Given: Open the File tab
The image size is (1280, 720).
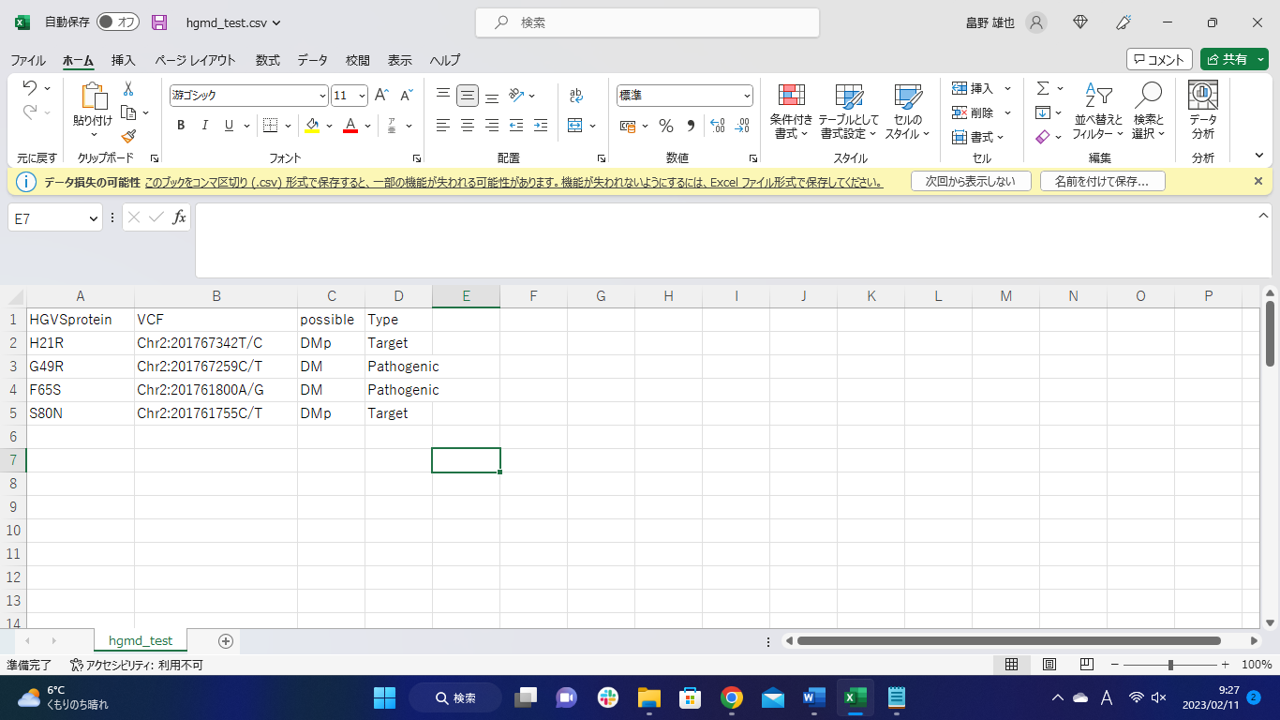Looking at the screenshot, I should (x=28, y=60).
